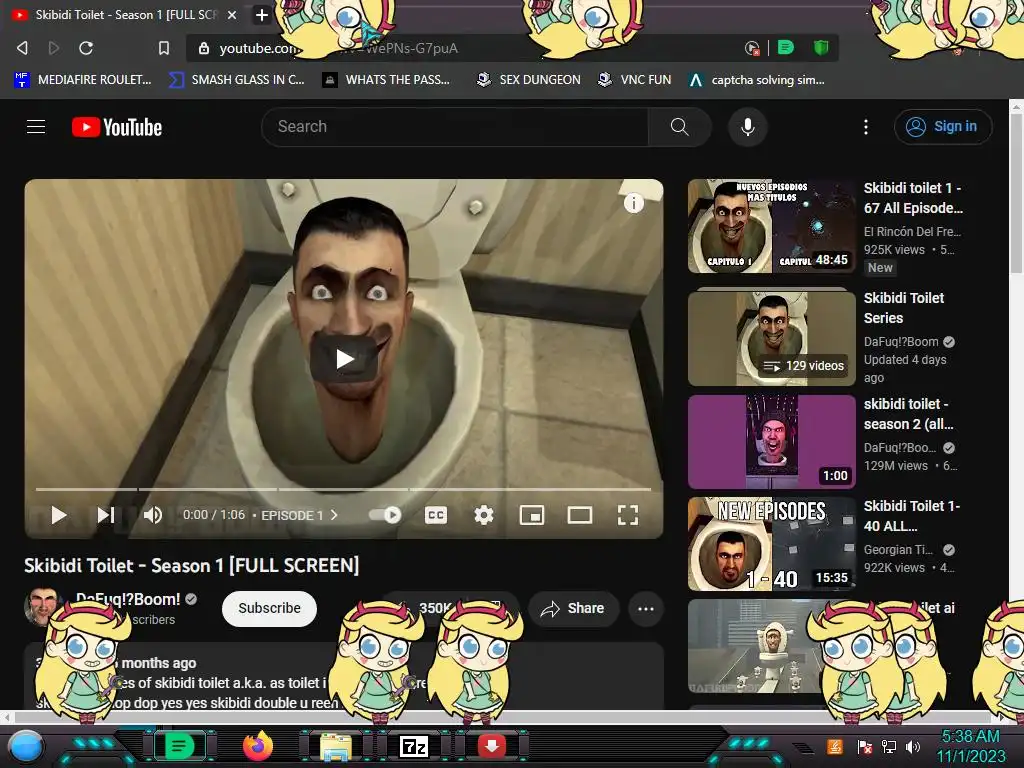1024x768 pixels.
Task: Mute the video volume
Action: (x=153, y=515)
